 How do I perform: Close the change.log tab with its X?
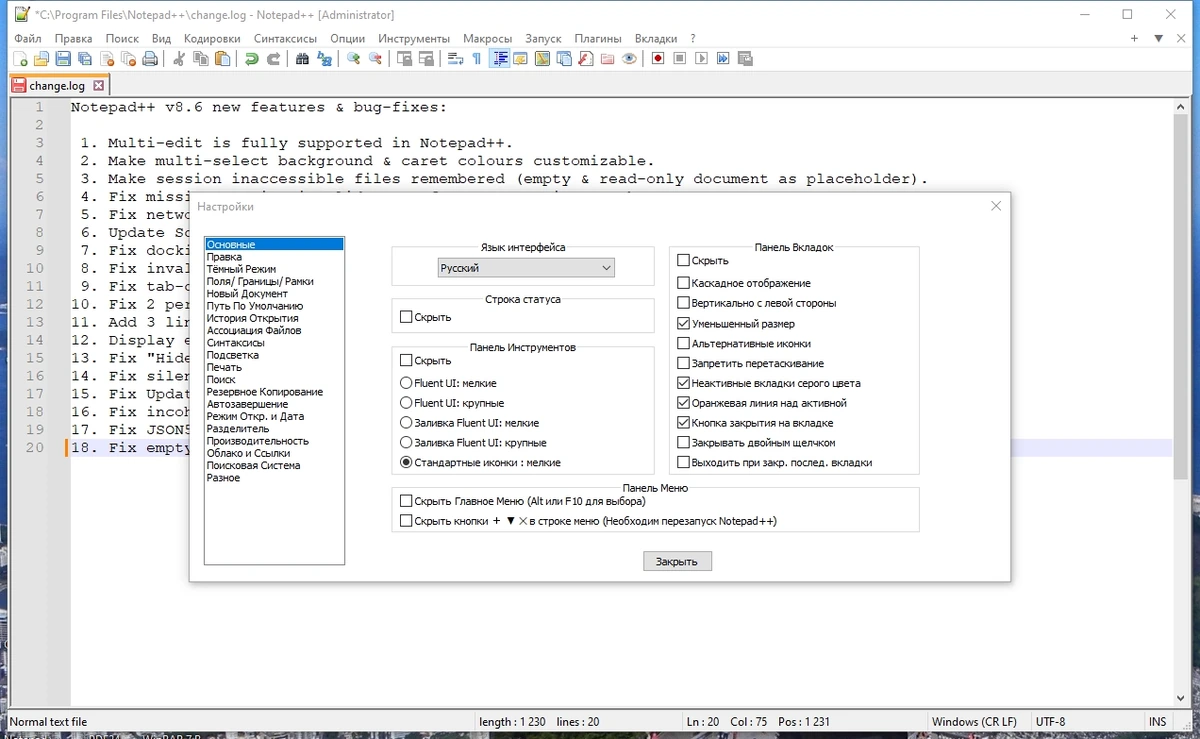click(x=98, y=86)
